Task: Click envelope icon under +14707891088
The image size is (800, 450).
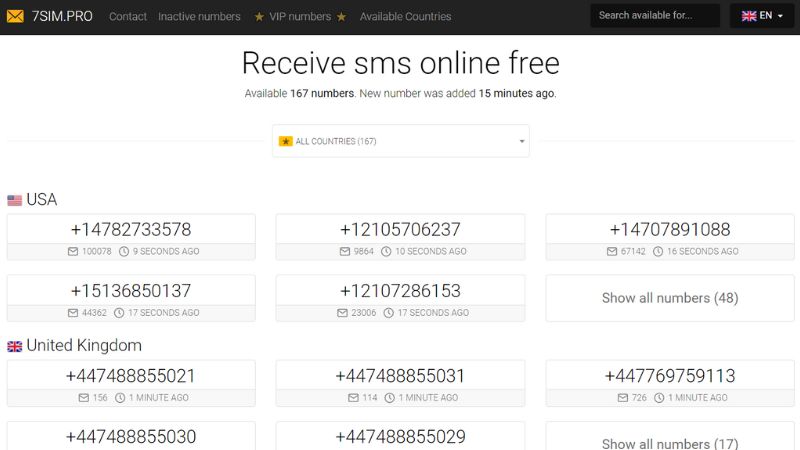Action: 611,252
